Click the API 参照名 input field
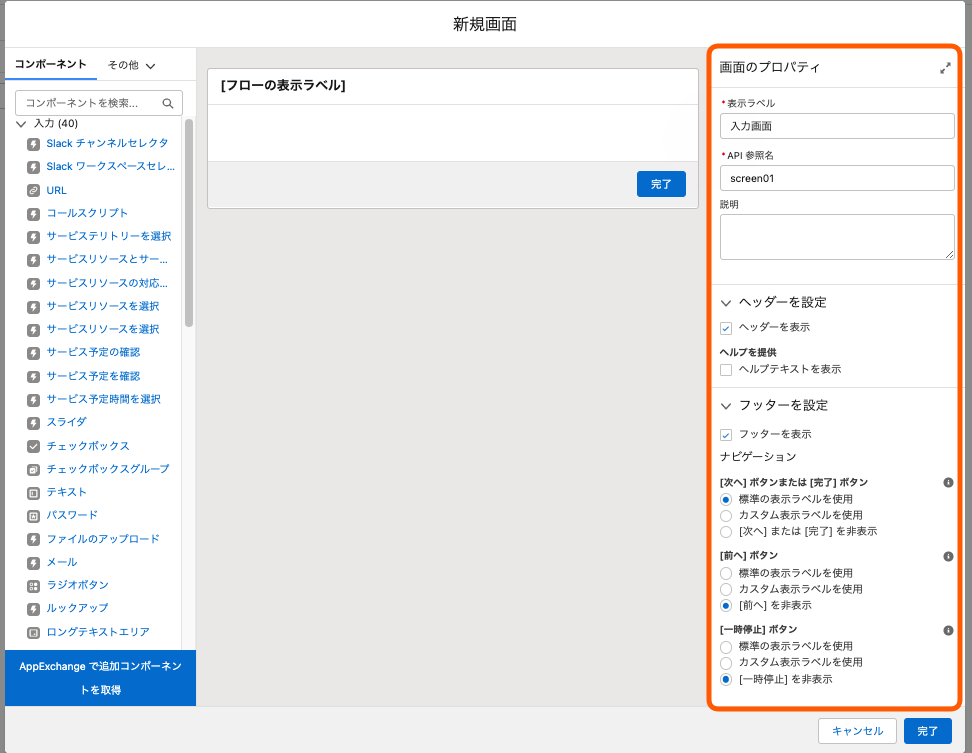Viewport: 972px width, 753px height. tap(837, 178)
